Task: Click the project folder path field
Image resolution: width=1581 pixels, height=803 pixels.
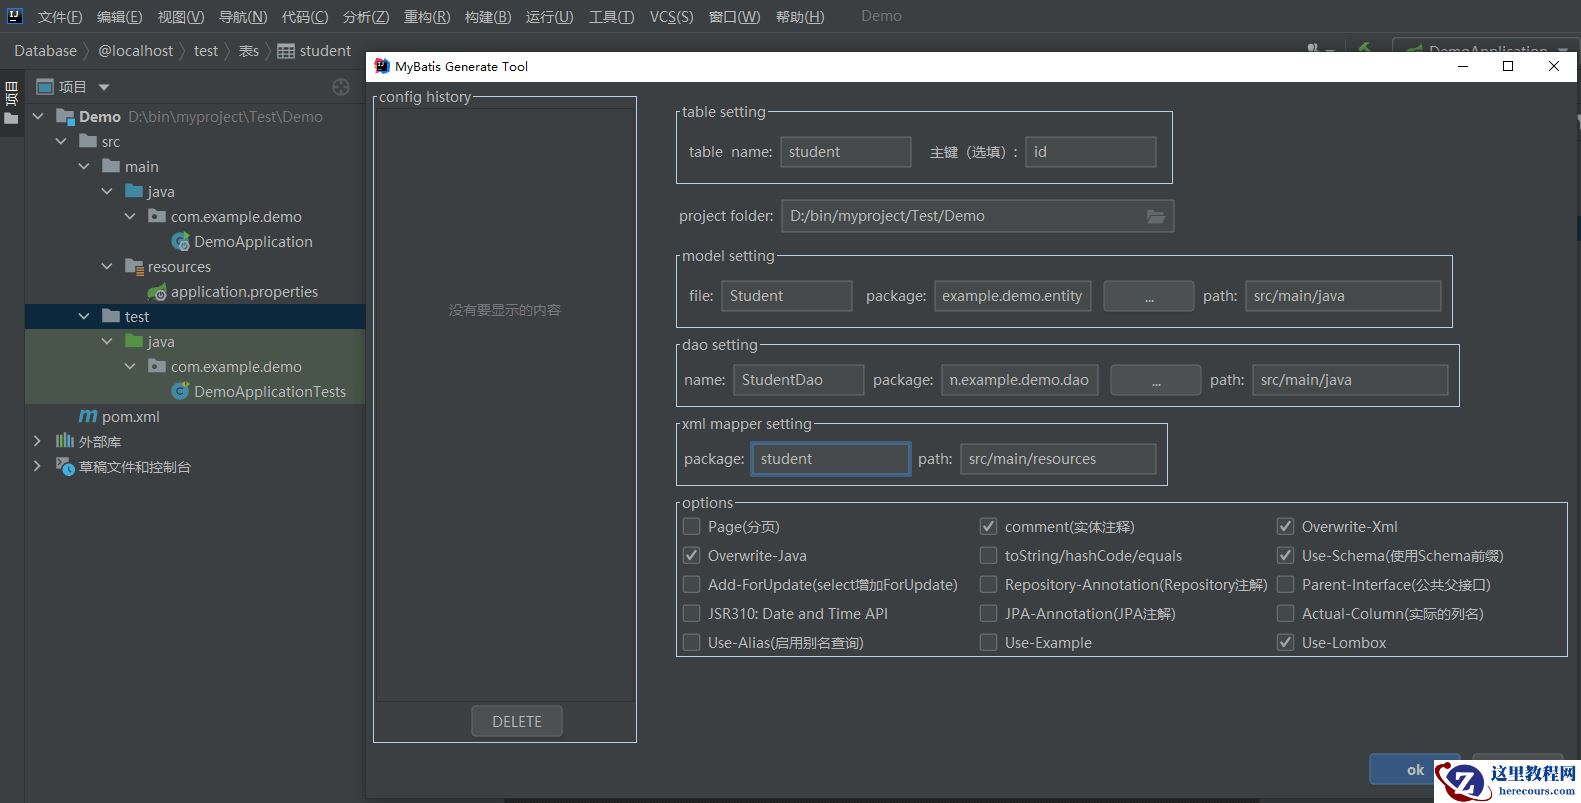Action: point(977,216)
